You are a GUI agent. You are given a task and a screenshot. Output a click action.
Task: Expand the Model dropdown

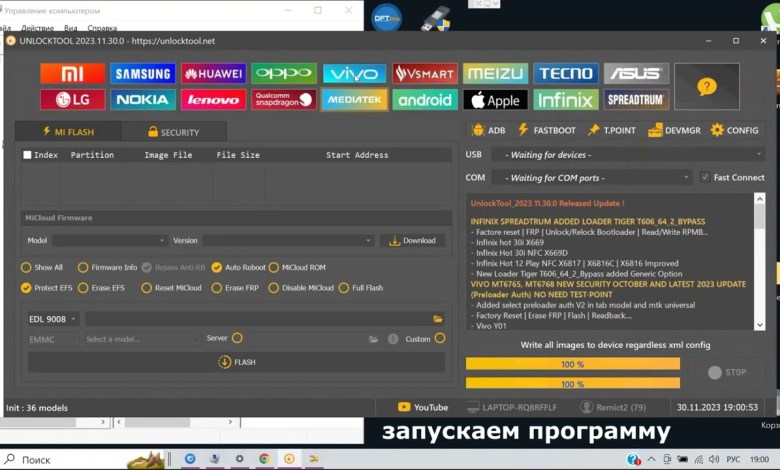click(x=109, y=241)
